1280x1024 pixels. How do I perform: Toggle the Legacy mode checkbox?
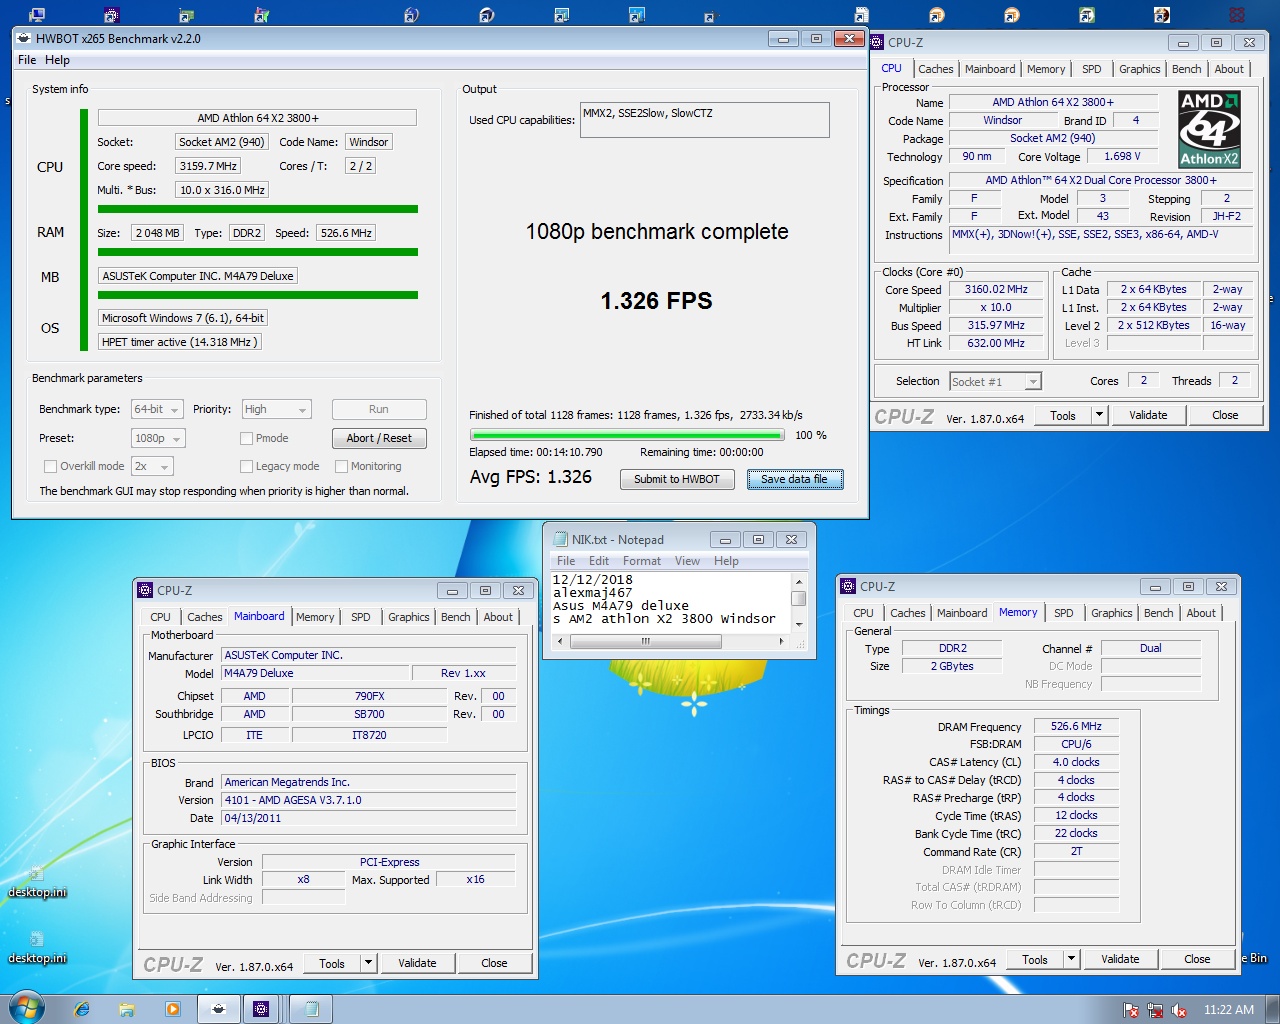[x=246, y=466]
